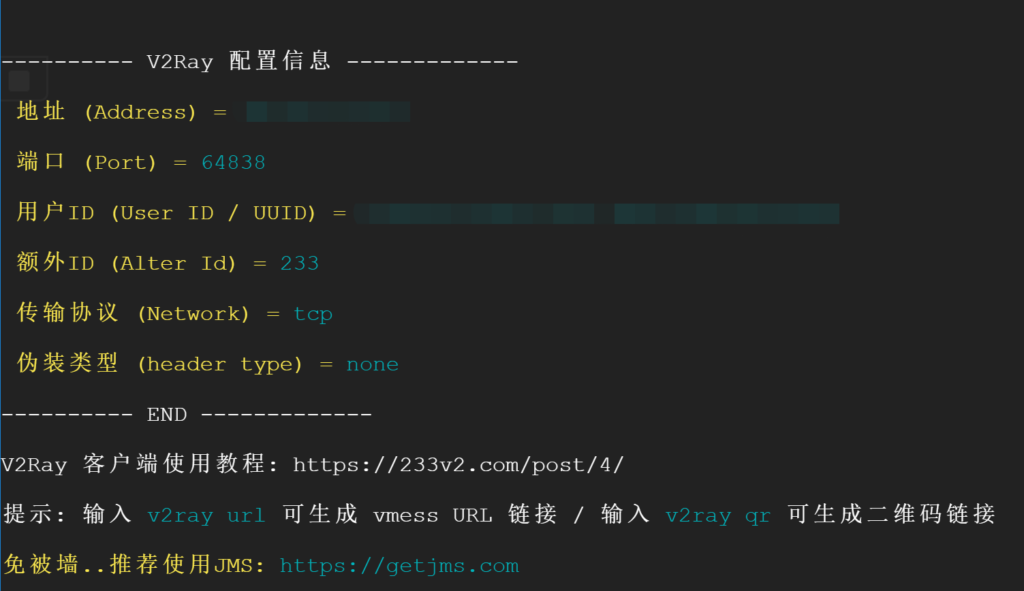This screenshot has height=591, width=1024.
Task: Click the blurred UUID value
Action: [x=597, y=213]
